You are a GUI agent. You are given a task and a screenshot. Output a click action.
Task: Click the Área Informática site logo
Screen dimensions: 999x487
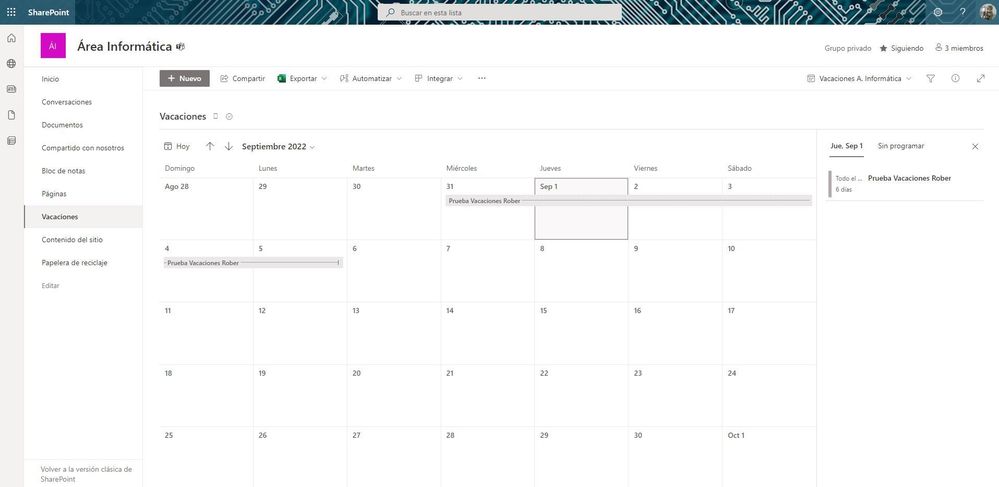click(x=53, y=46)
